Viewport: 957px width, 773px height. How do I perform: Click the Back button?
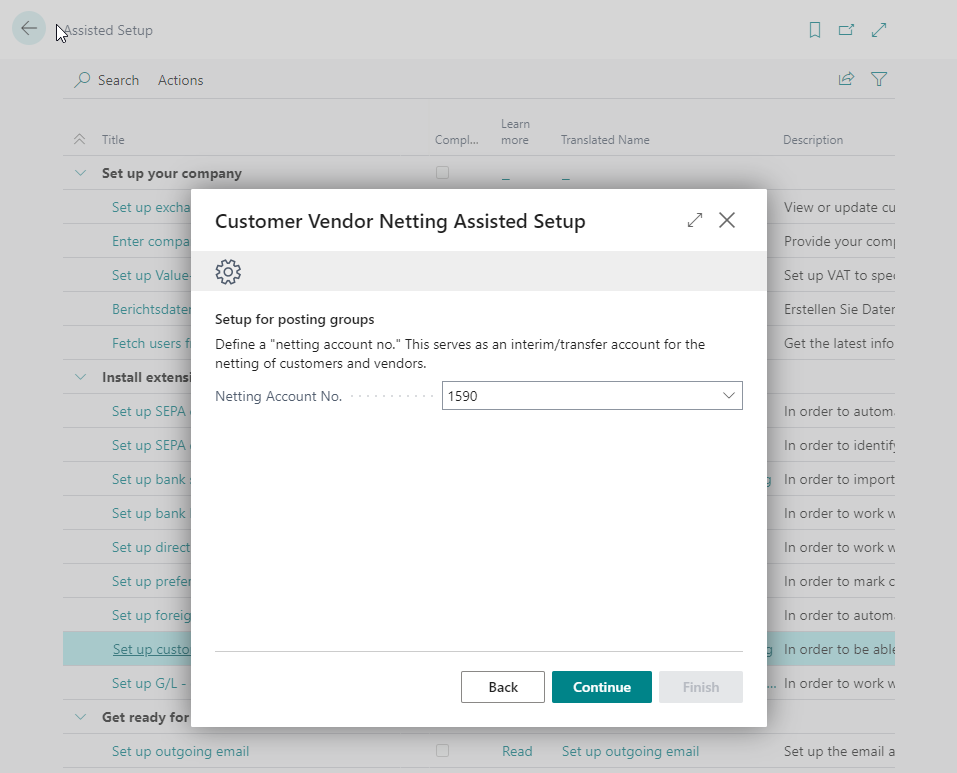point(502,687)
